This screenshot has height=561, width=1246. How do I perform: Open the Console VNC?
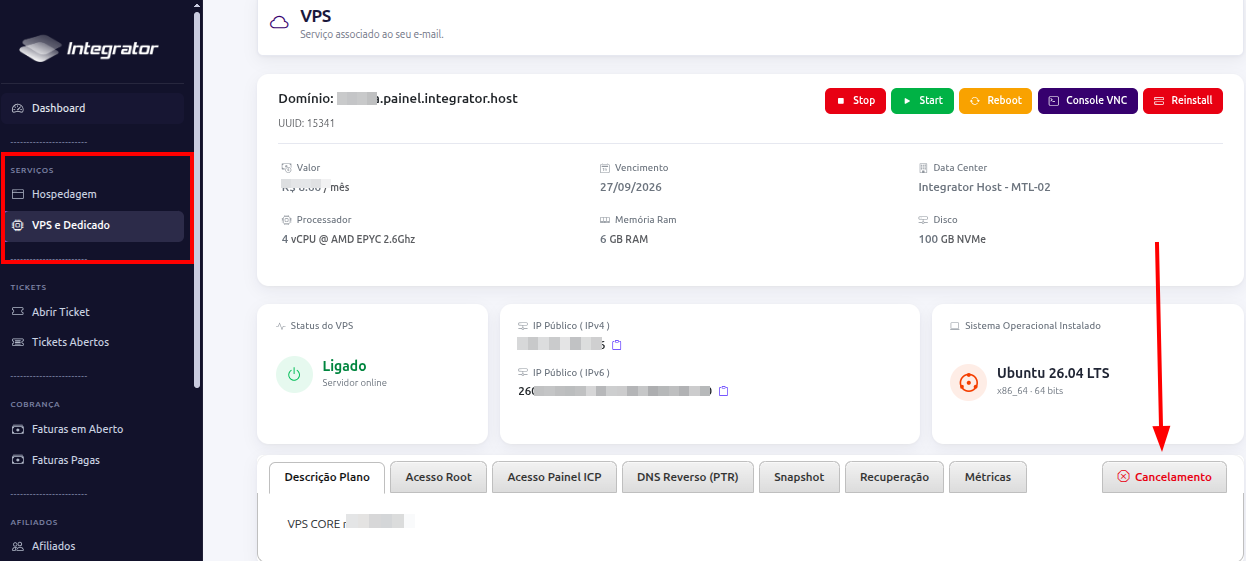(1088, 101)
